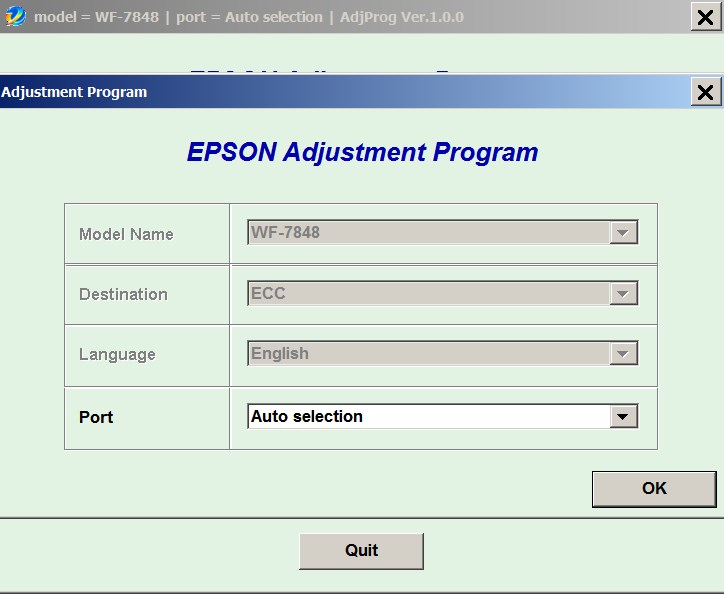This screenshot has height=594, width=724.
Task: Click the English language field
Action: tap(442, 353)
